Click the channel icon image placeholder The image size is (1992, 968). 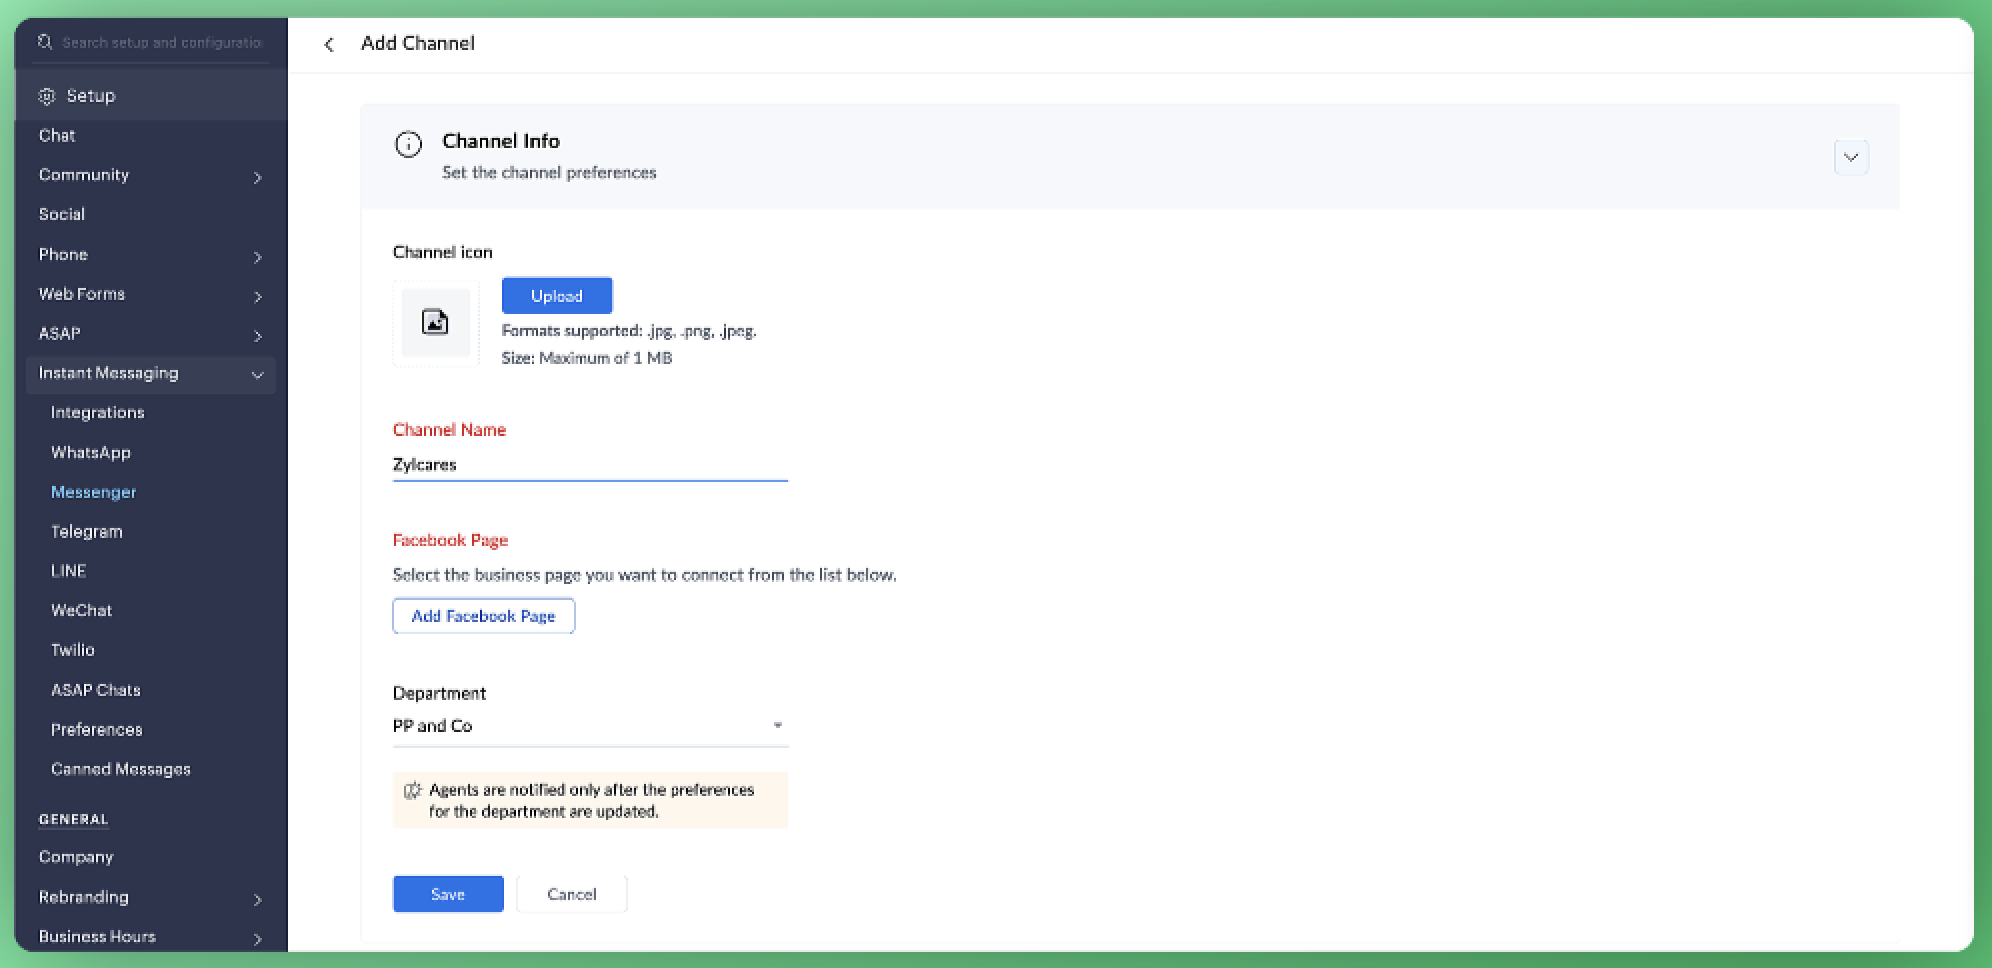pyautogui.click(x=435, y=323)
